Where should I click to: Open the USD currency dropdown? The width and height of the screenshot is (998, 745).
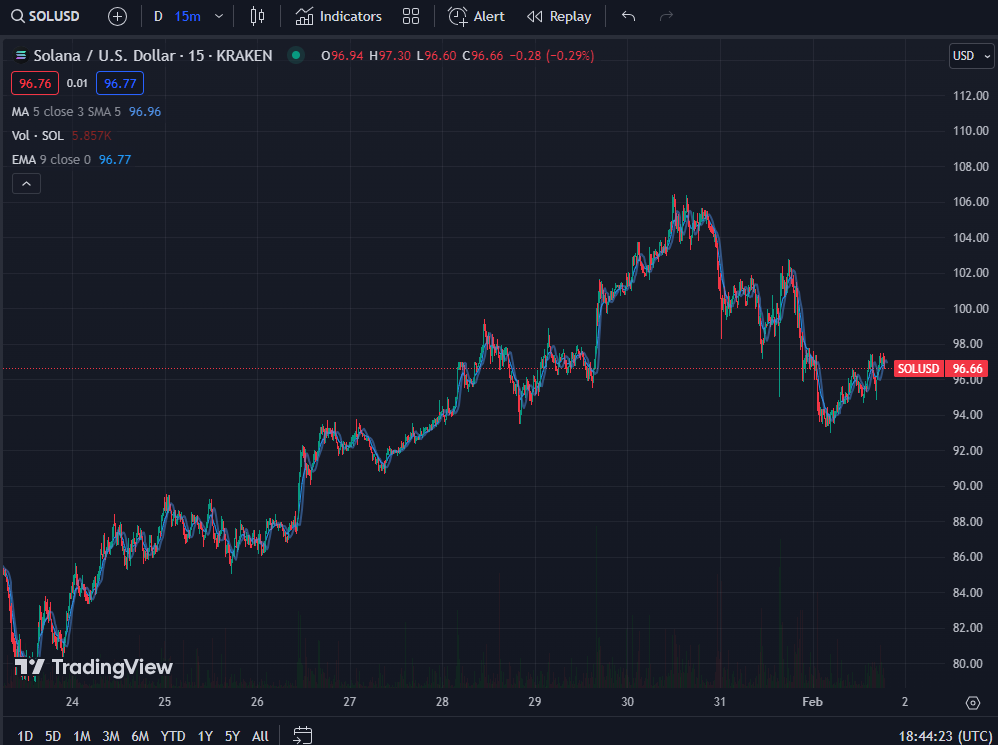[x=971, y=56]
